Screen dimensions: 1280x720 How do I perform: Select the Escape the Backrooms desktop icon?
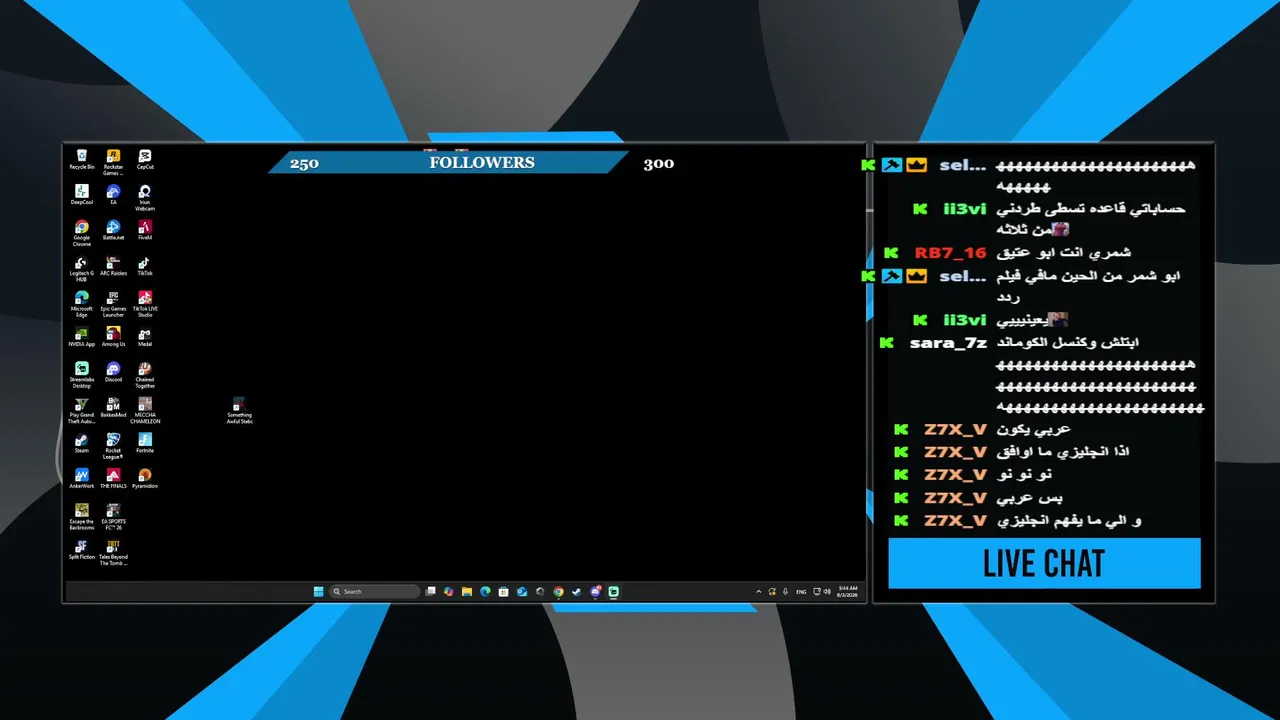pos(82,517)
